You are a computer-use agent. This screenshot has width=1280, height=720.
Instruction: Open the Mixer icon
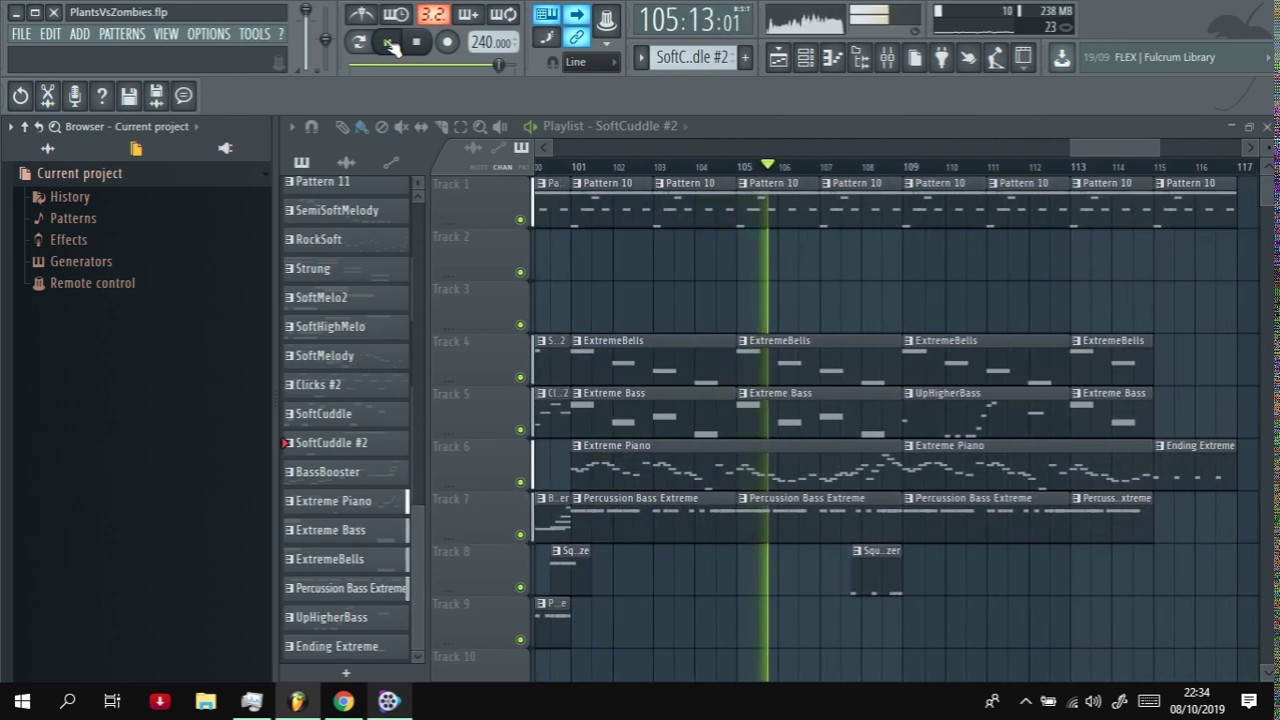coord(887,58)
